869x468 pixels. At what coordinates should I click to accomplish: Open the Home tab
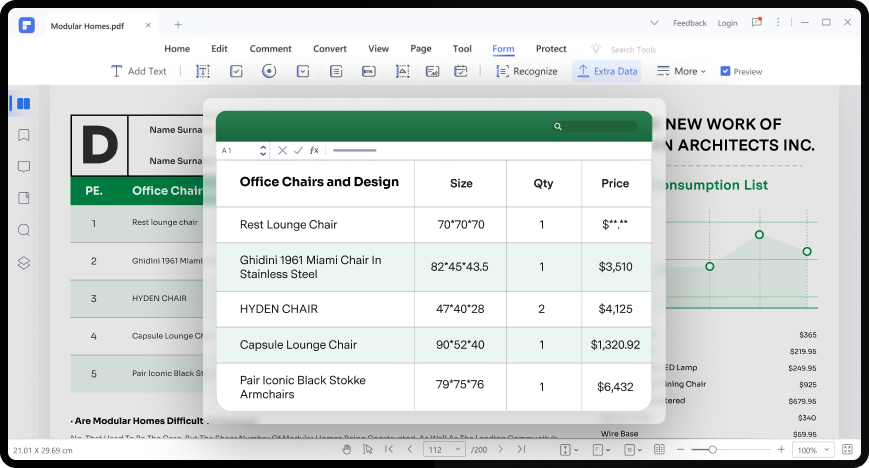pos(177,49)
